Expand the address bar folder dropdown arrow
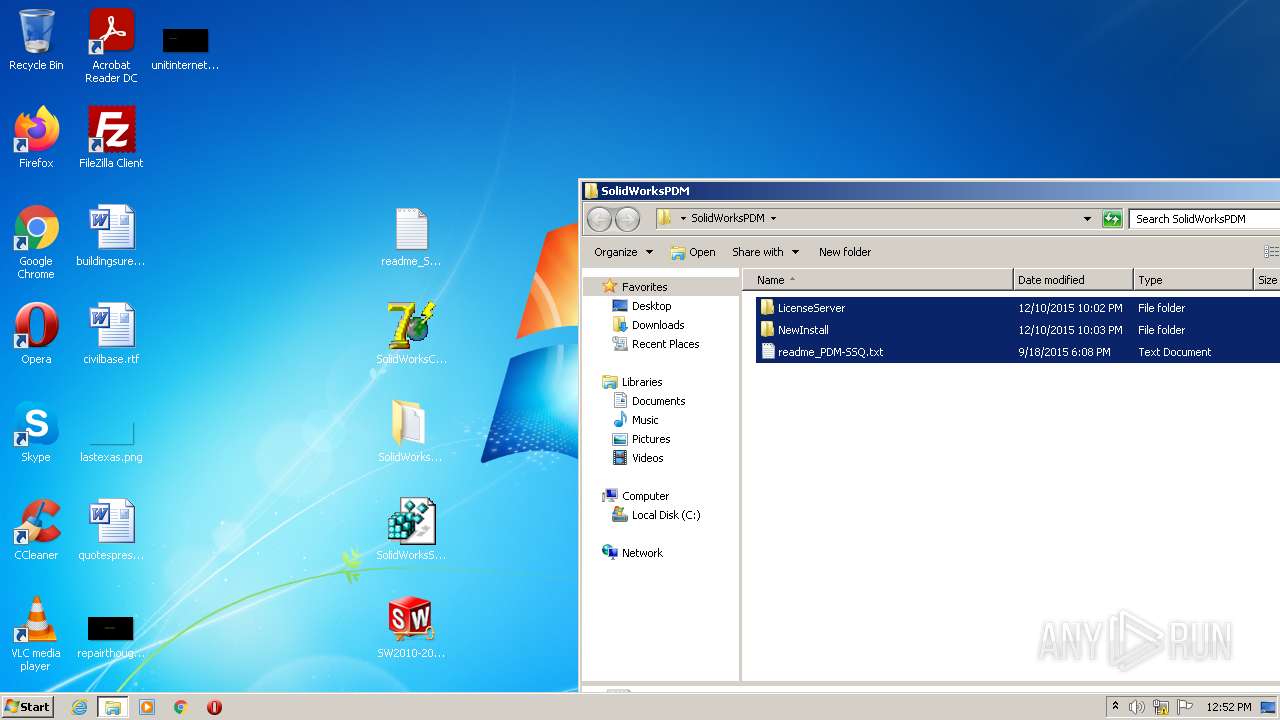The width and height of the screenshot is (1280, 720). [x=683, y=218]
